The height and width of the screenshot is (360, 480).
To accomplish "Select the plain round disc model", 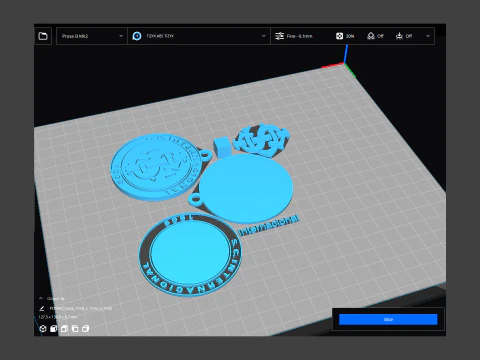I will (x=245, y=188).
